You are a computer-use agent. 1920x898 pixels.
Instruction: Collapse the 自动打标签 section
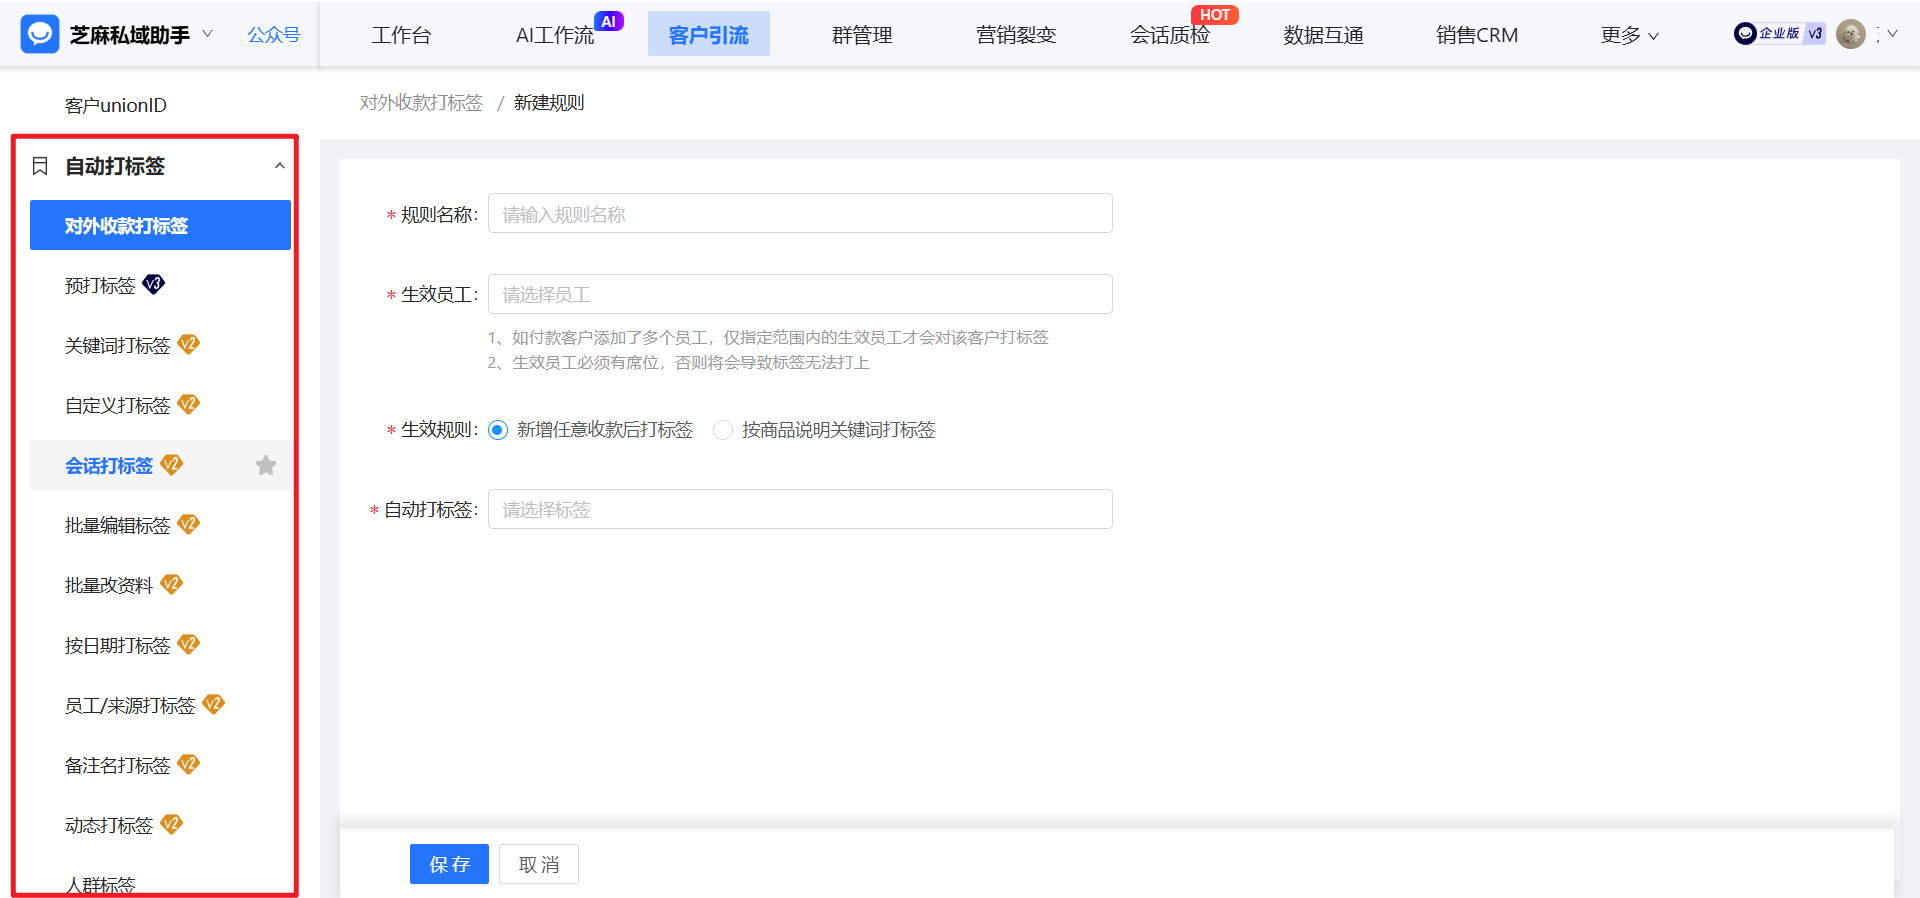click(280, 166)
